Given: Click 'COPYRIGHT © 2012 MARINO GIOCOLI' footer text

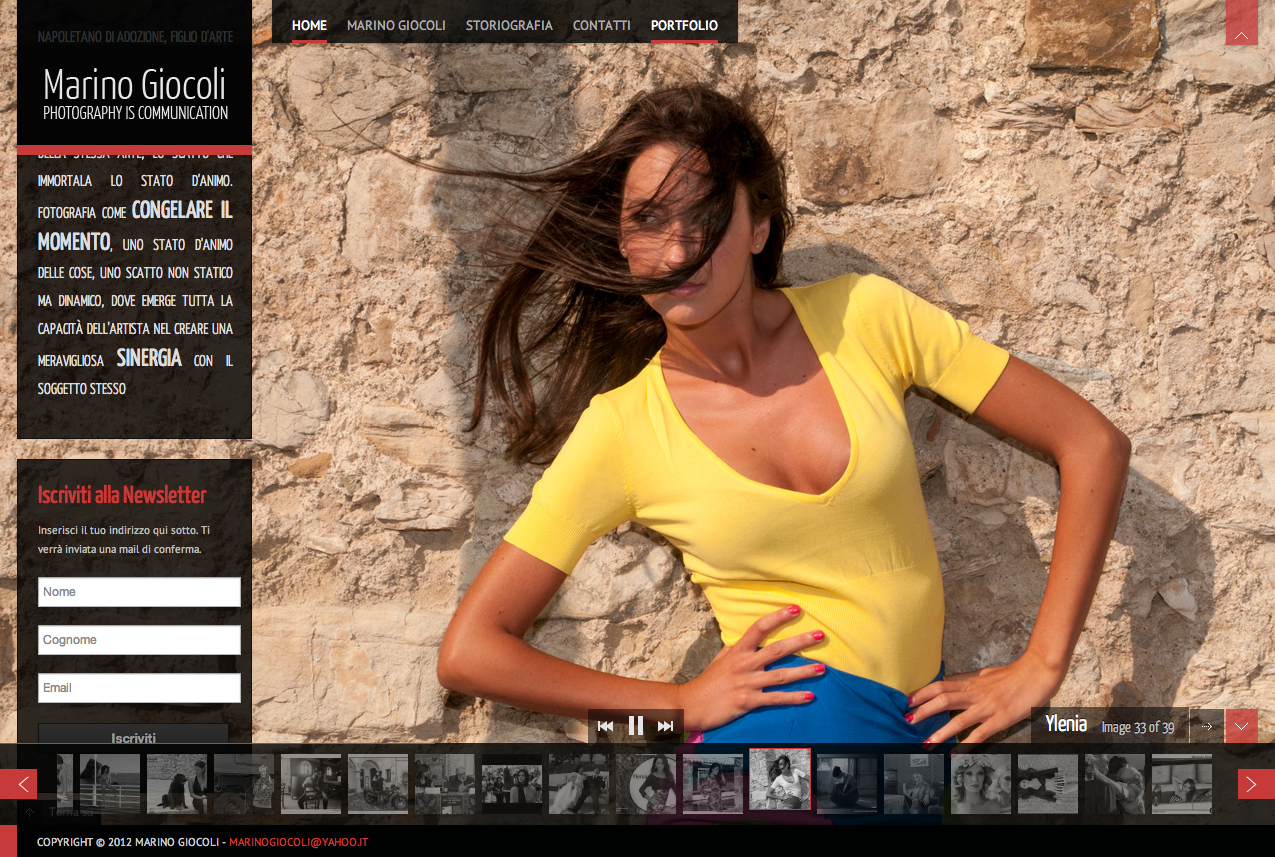Looking at the screenshot, I should click(128, 842).
